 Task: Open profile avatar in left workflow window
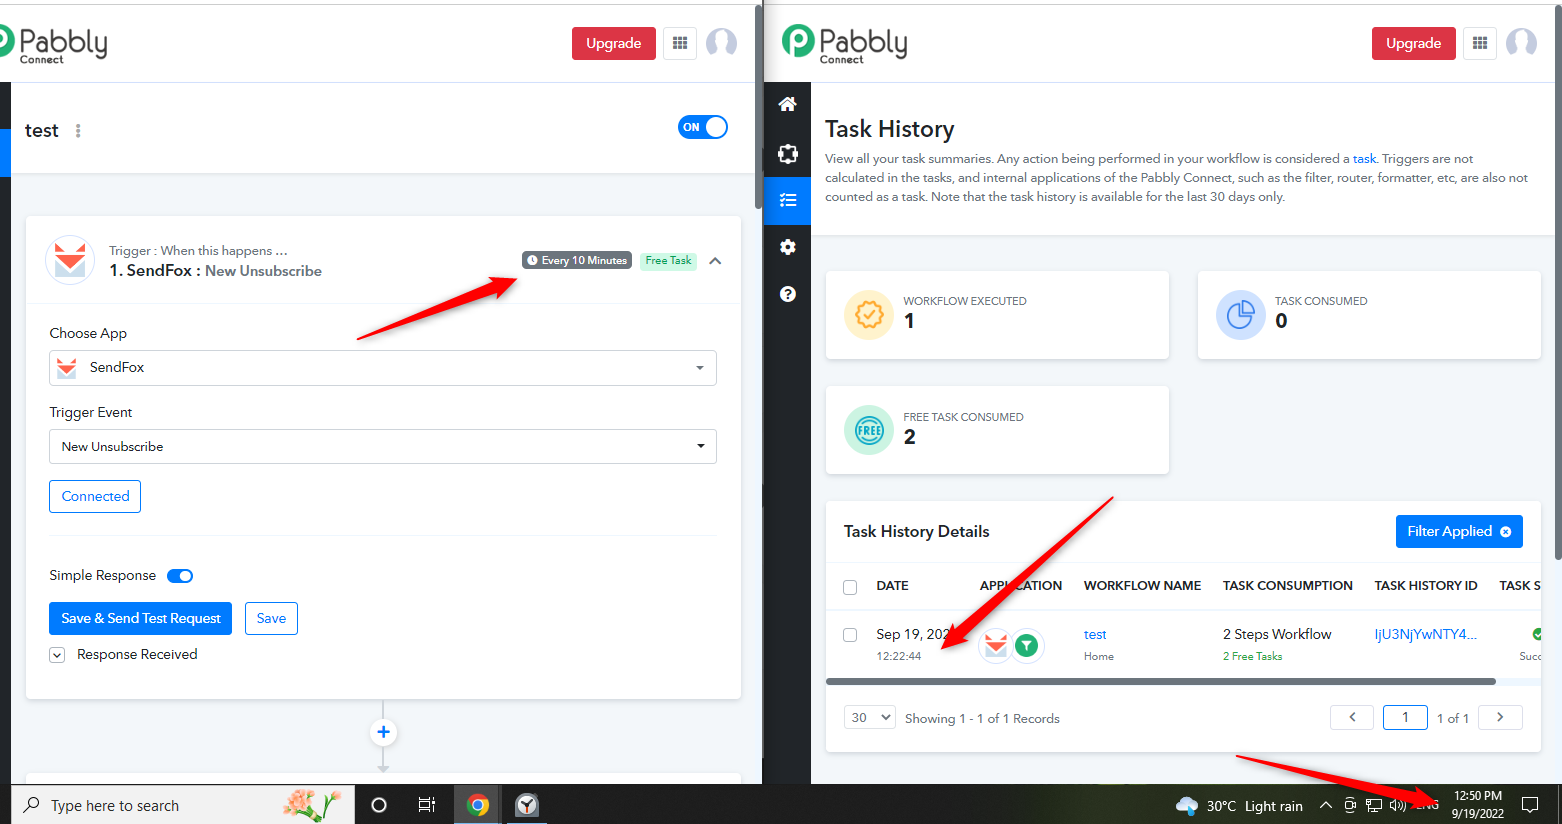pyautogui.click(x=722, y=43)
